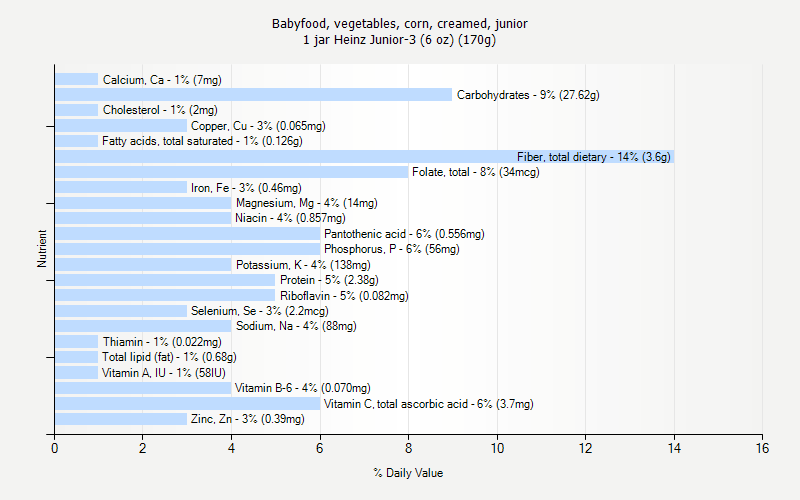Click the x-axis tick label '10'
This screenshot has width=800, height=500.
tap(497, 448)
